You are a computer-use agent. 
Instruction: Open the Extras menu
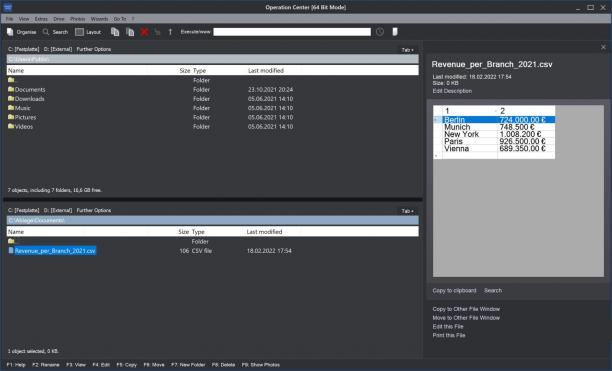(x=41, y=19)
